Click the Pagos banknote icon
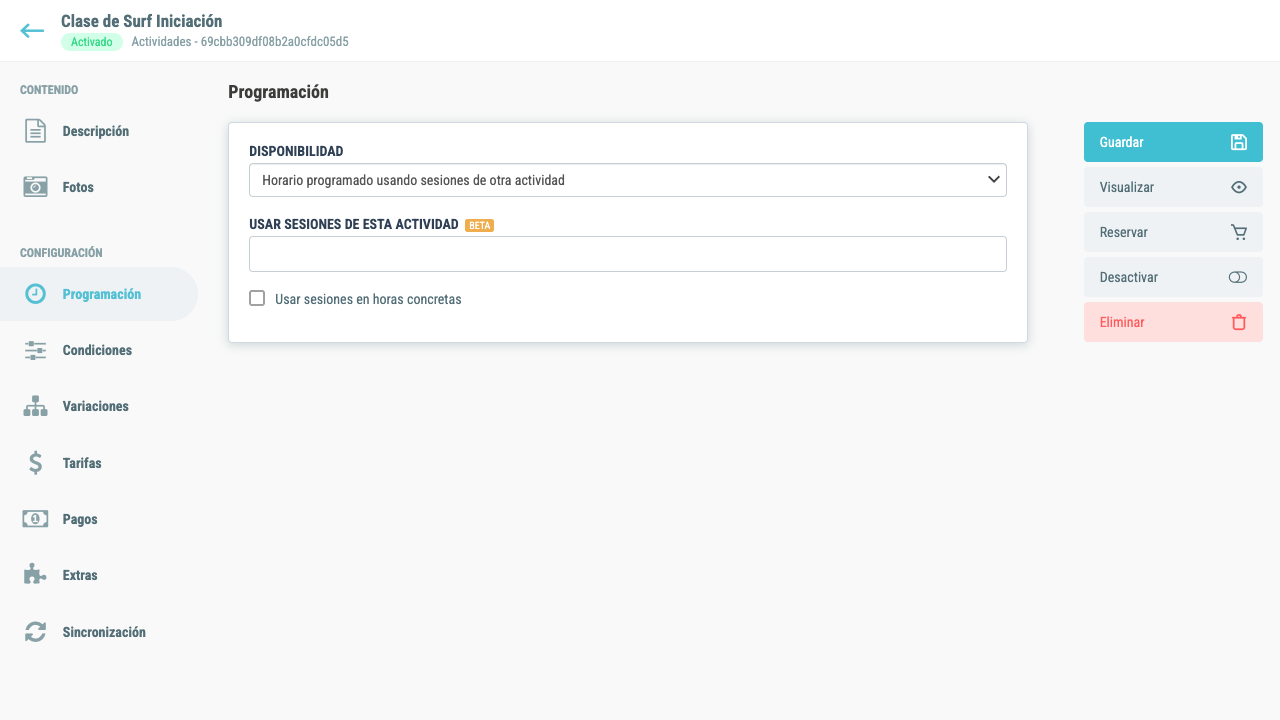The height and width of the screenshot is (720, 1280). pos(35,519)
